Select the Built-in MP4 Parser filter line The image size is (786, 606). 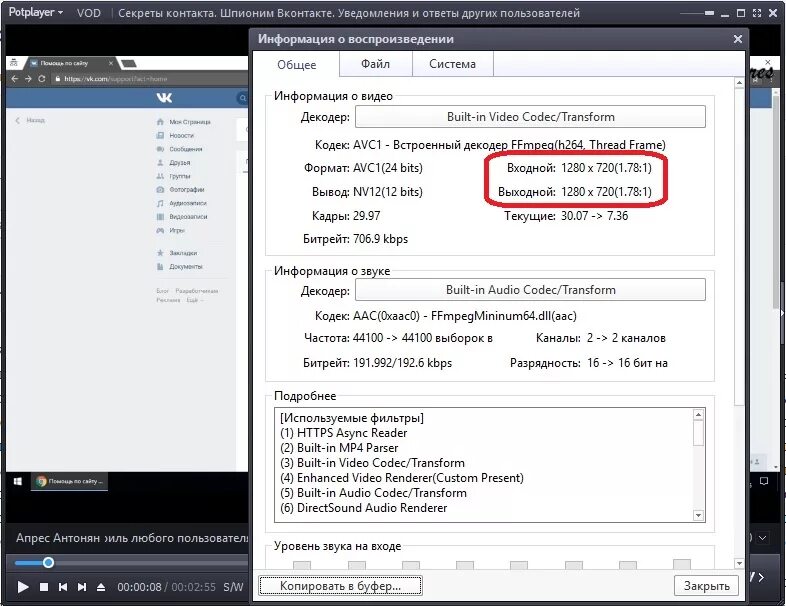pyautogui.click(x=339, y=448)
